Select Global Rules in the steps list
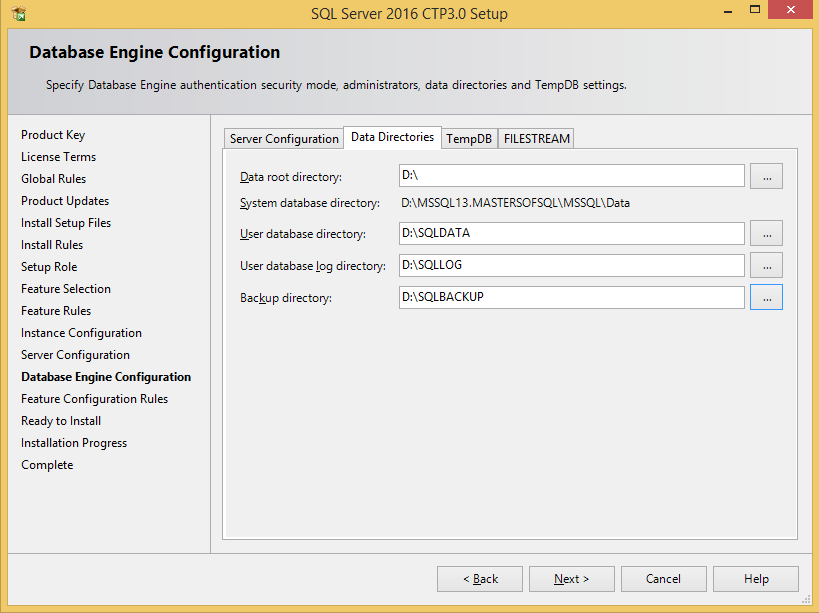The width and height of the screenshot is (819, 613). 54,179
